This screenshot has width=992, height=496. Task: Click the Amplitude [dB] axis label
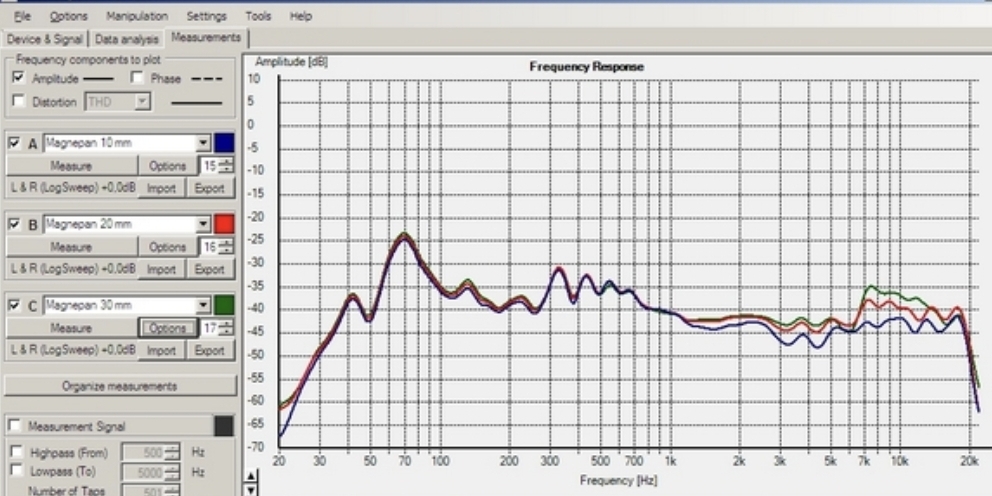pos(292,61)
